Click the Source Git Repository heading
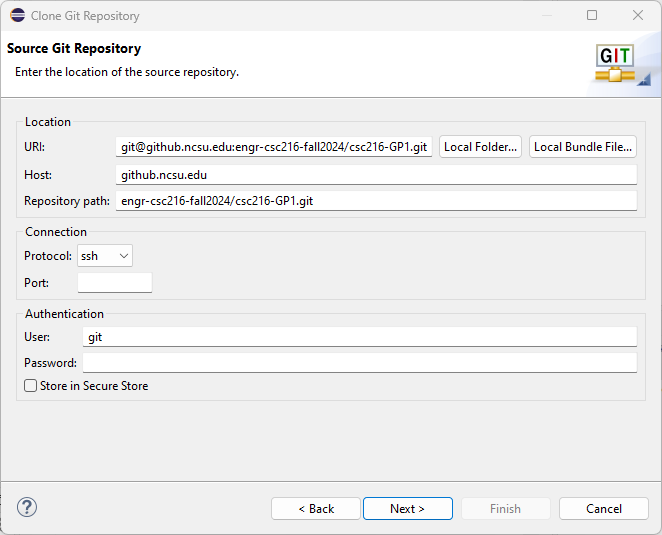 point(74,49)
